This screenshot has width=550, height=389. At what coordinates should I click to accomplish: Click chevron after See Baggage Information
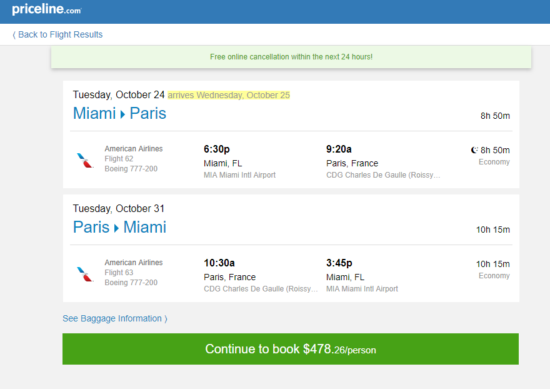coord(166,318)
